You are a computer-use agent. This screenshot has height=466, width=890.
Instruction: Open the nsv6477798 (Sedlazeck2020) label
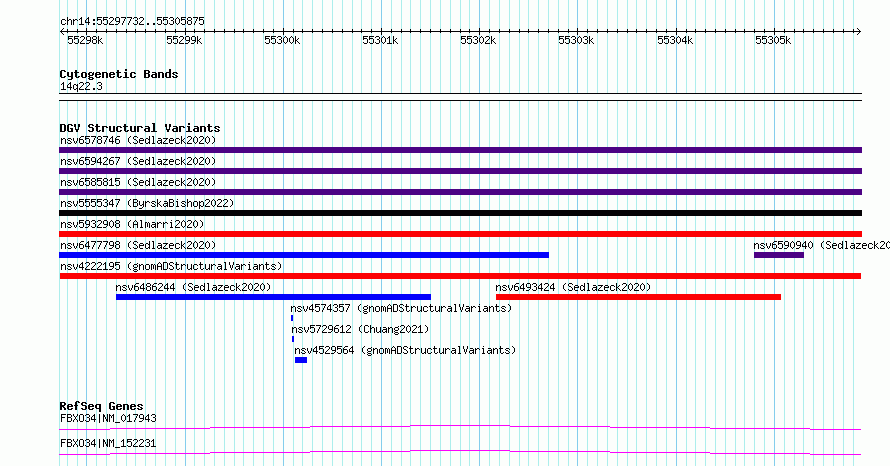coord(138,245)
